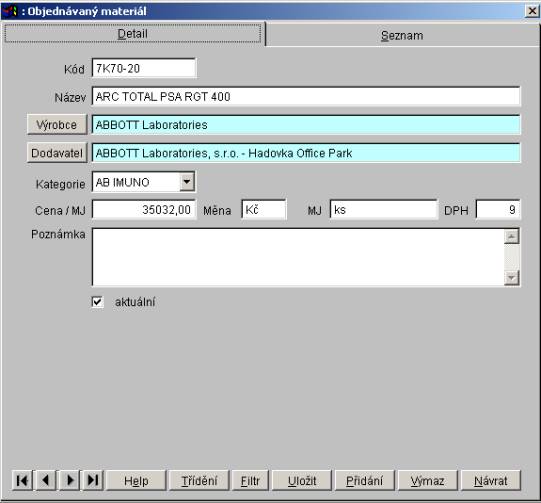Open the Kategorie dropdown arrow
Image resolution: width=541 pixels, height=503 pixels.
[x=187, y=181]
